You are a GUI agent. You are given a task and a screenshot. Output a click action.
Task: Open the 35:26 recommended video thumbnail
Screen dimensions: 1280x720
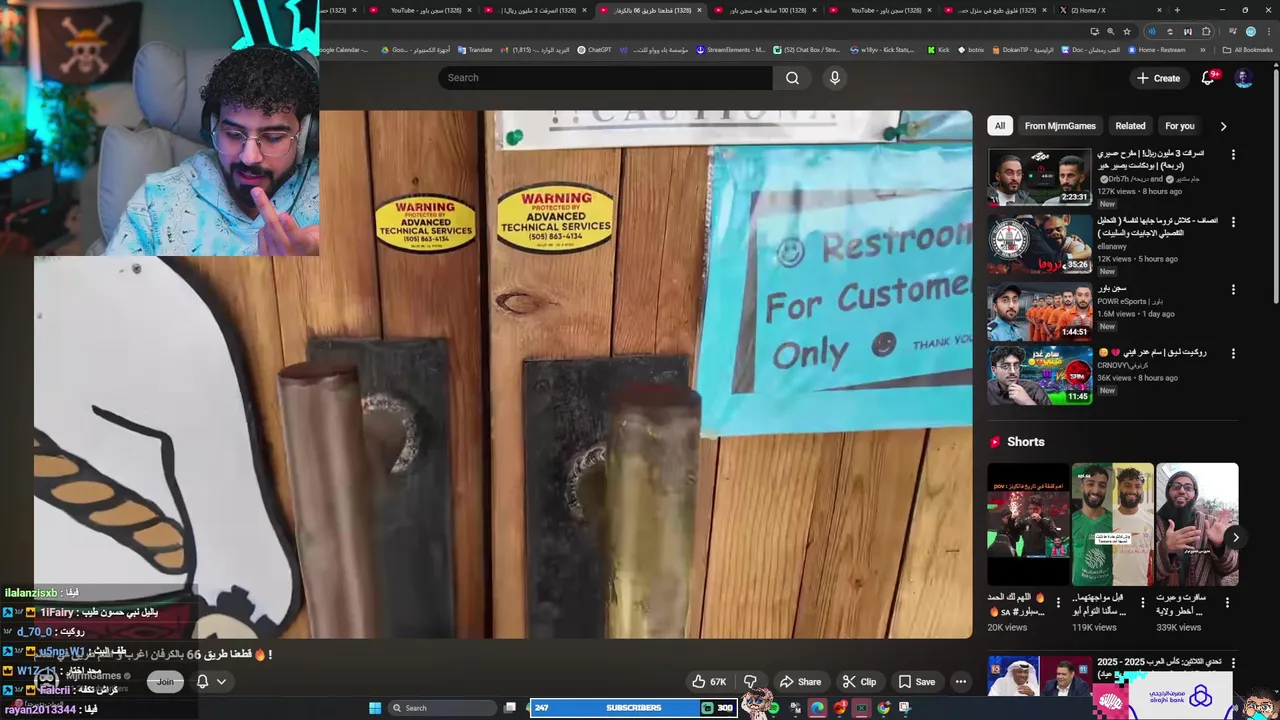[x=1040, y=244]
